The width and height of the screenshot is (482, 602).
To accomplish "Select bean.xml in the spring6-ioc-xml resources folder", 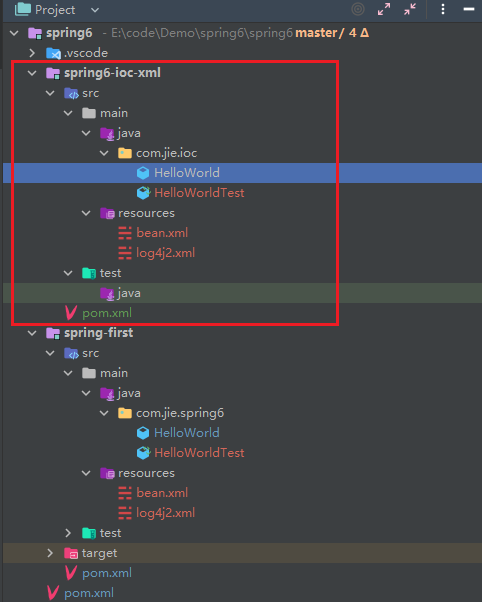I will (x=162, y=233).
